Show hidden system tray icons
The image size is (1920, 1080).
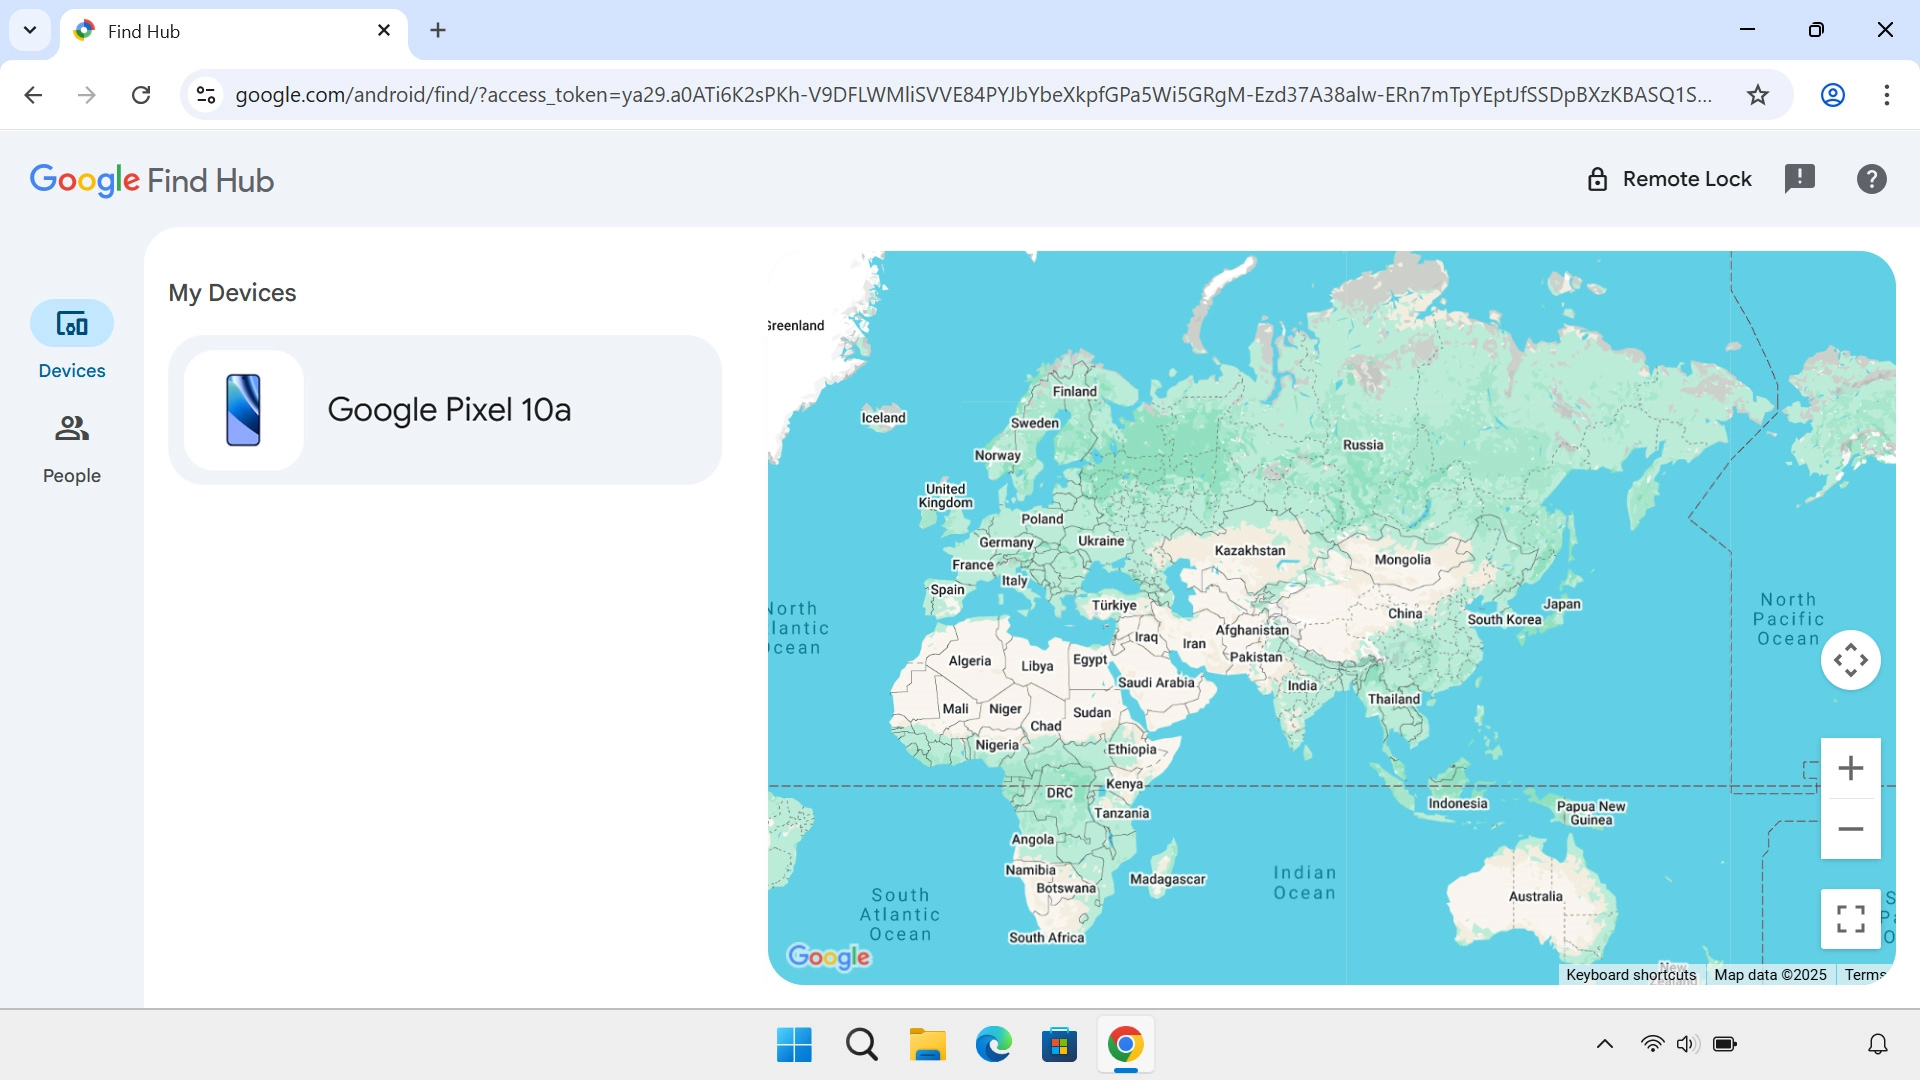[1604, 1045]
